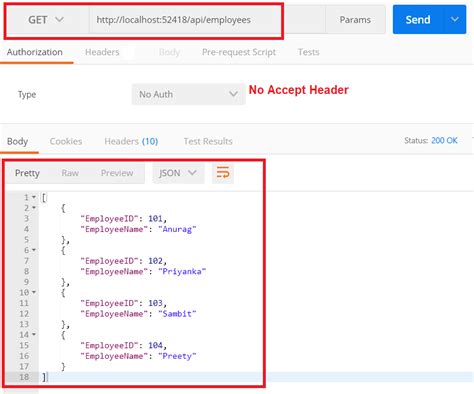The height and width of the screenshot is (394, 474).
Task: Click line number 18 in gutter
Action: pos(24,377)
